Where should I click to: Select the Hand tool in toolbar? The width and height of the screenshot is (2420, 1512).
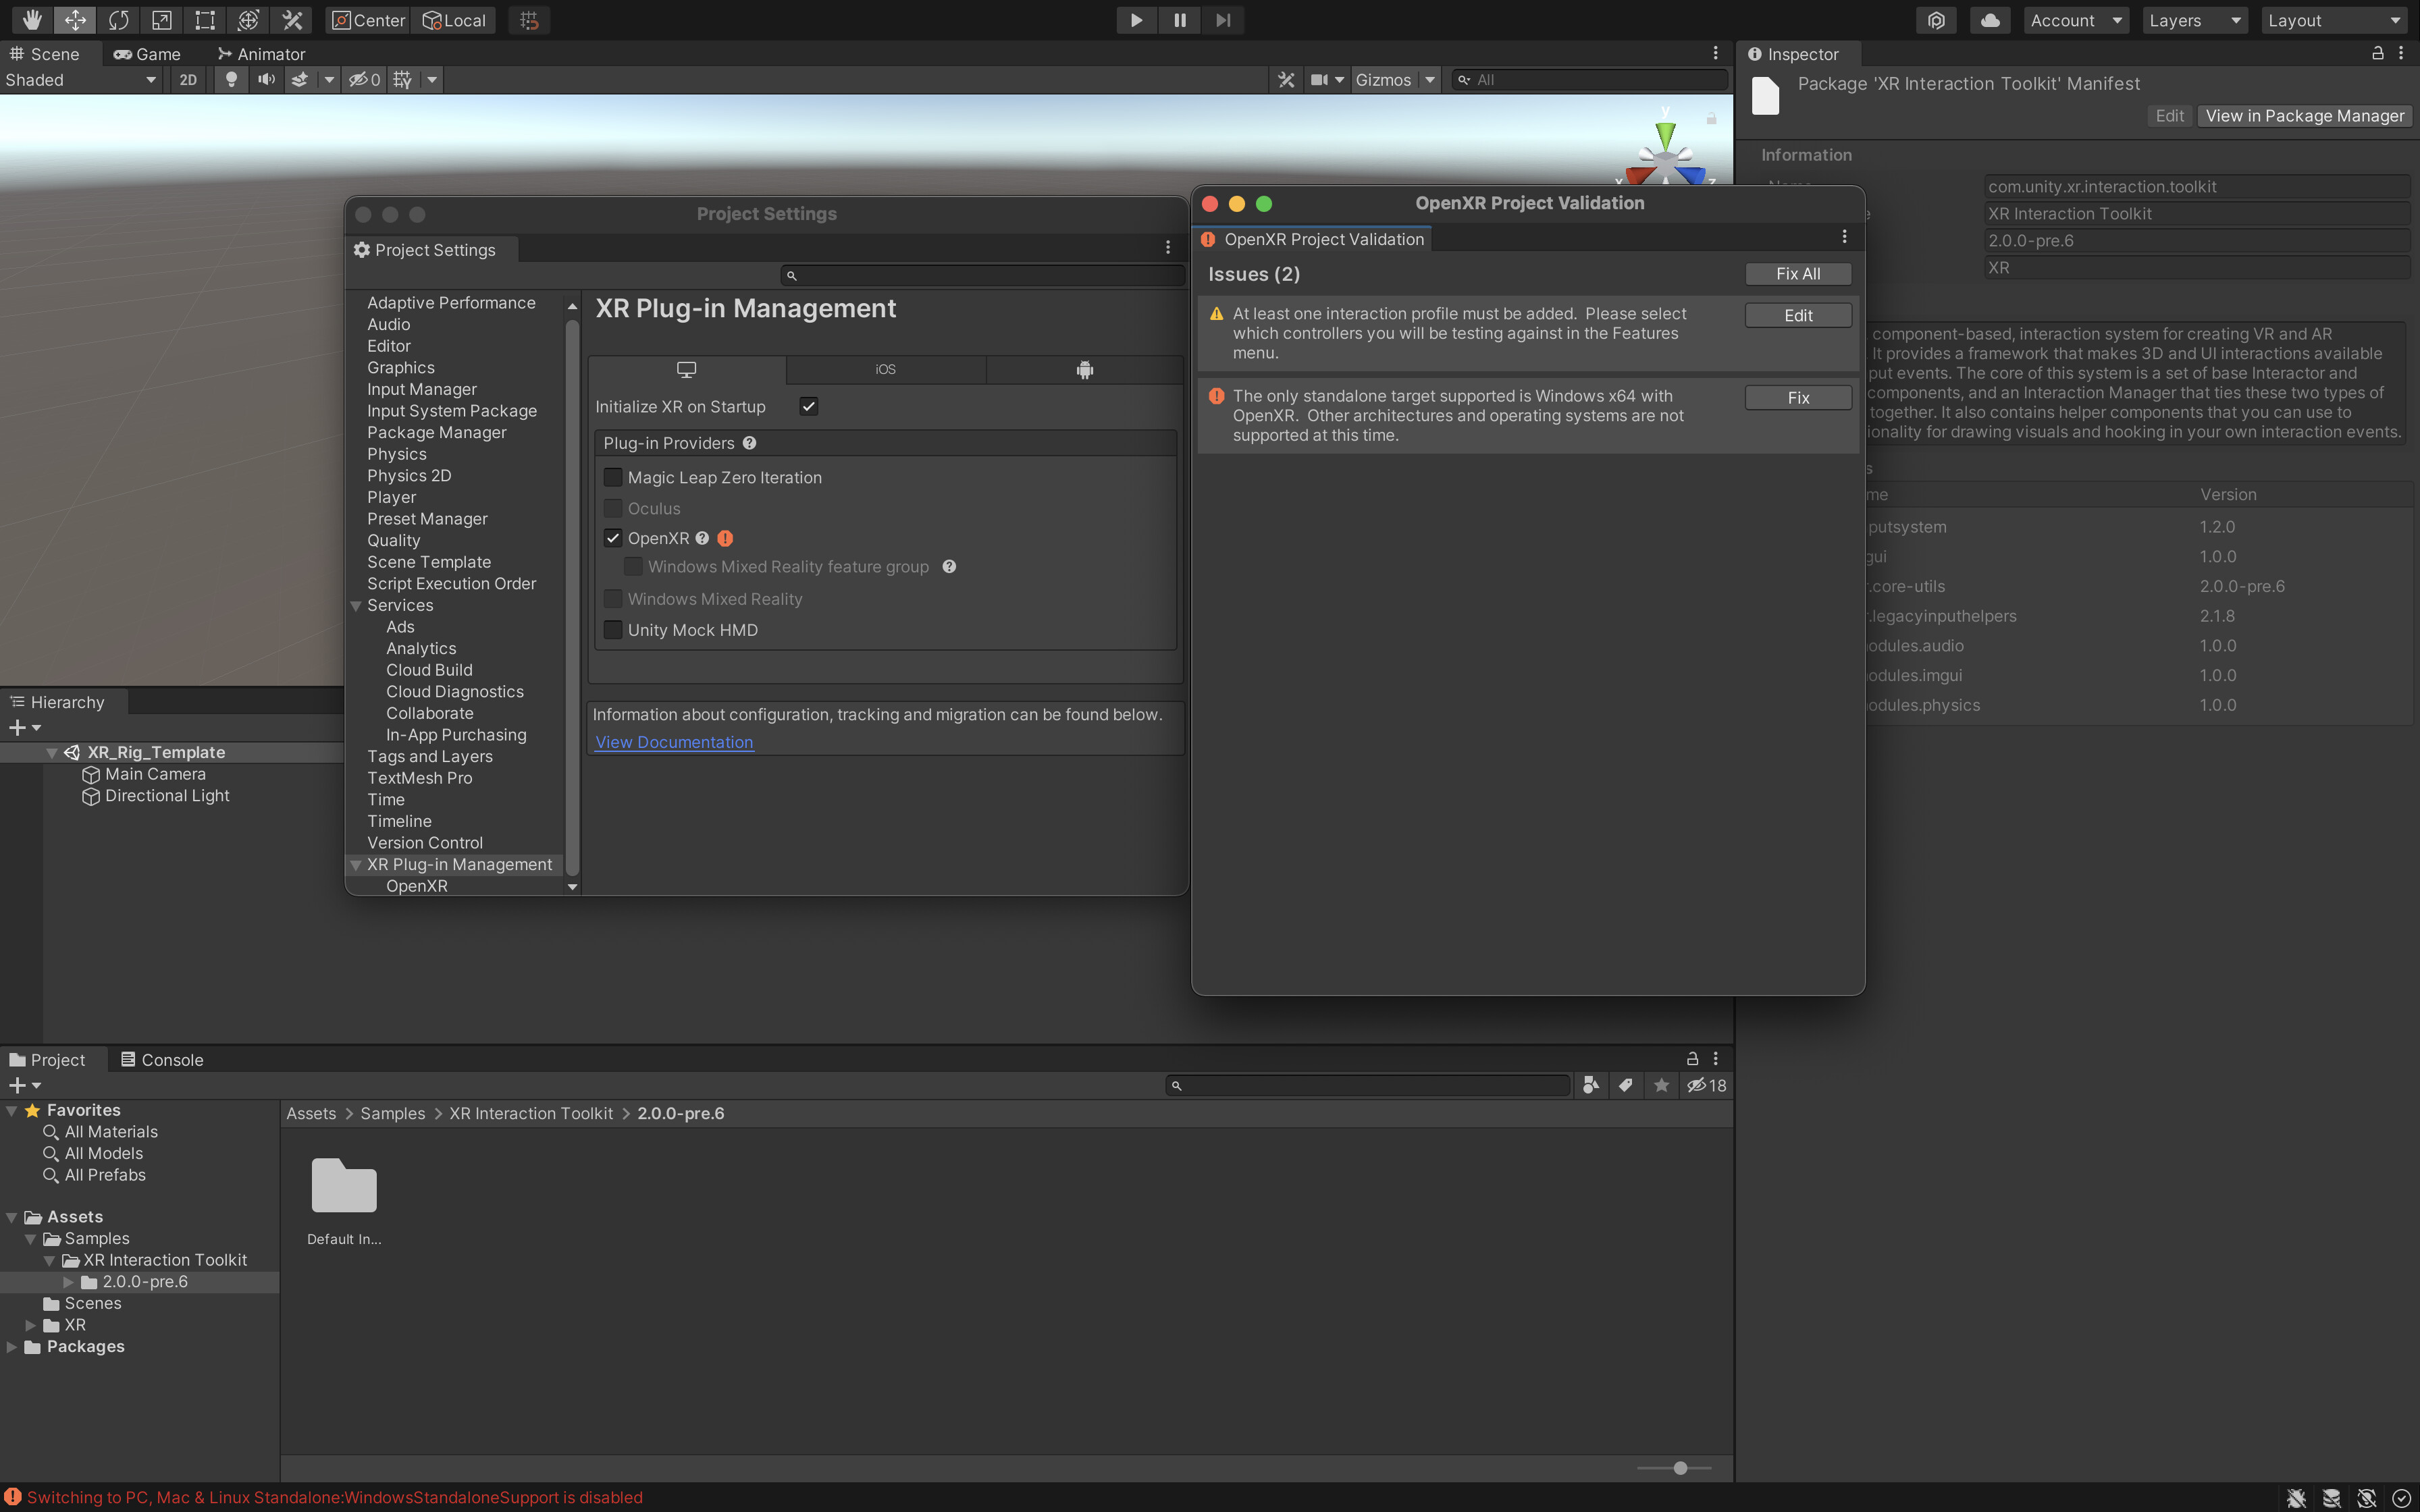click(x=32, y=20)
